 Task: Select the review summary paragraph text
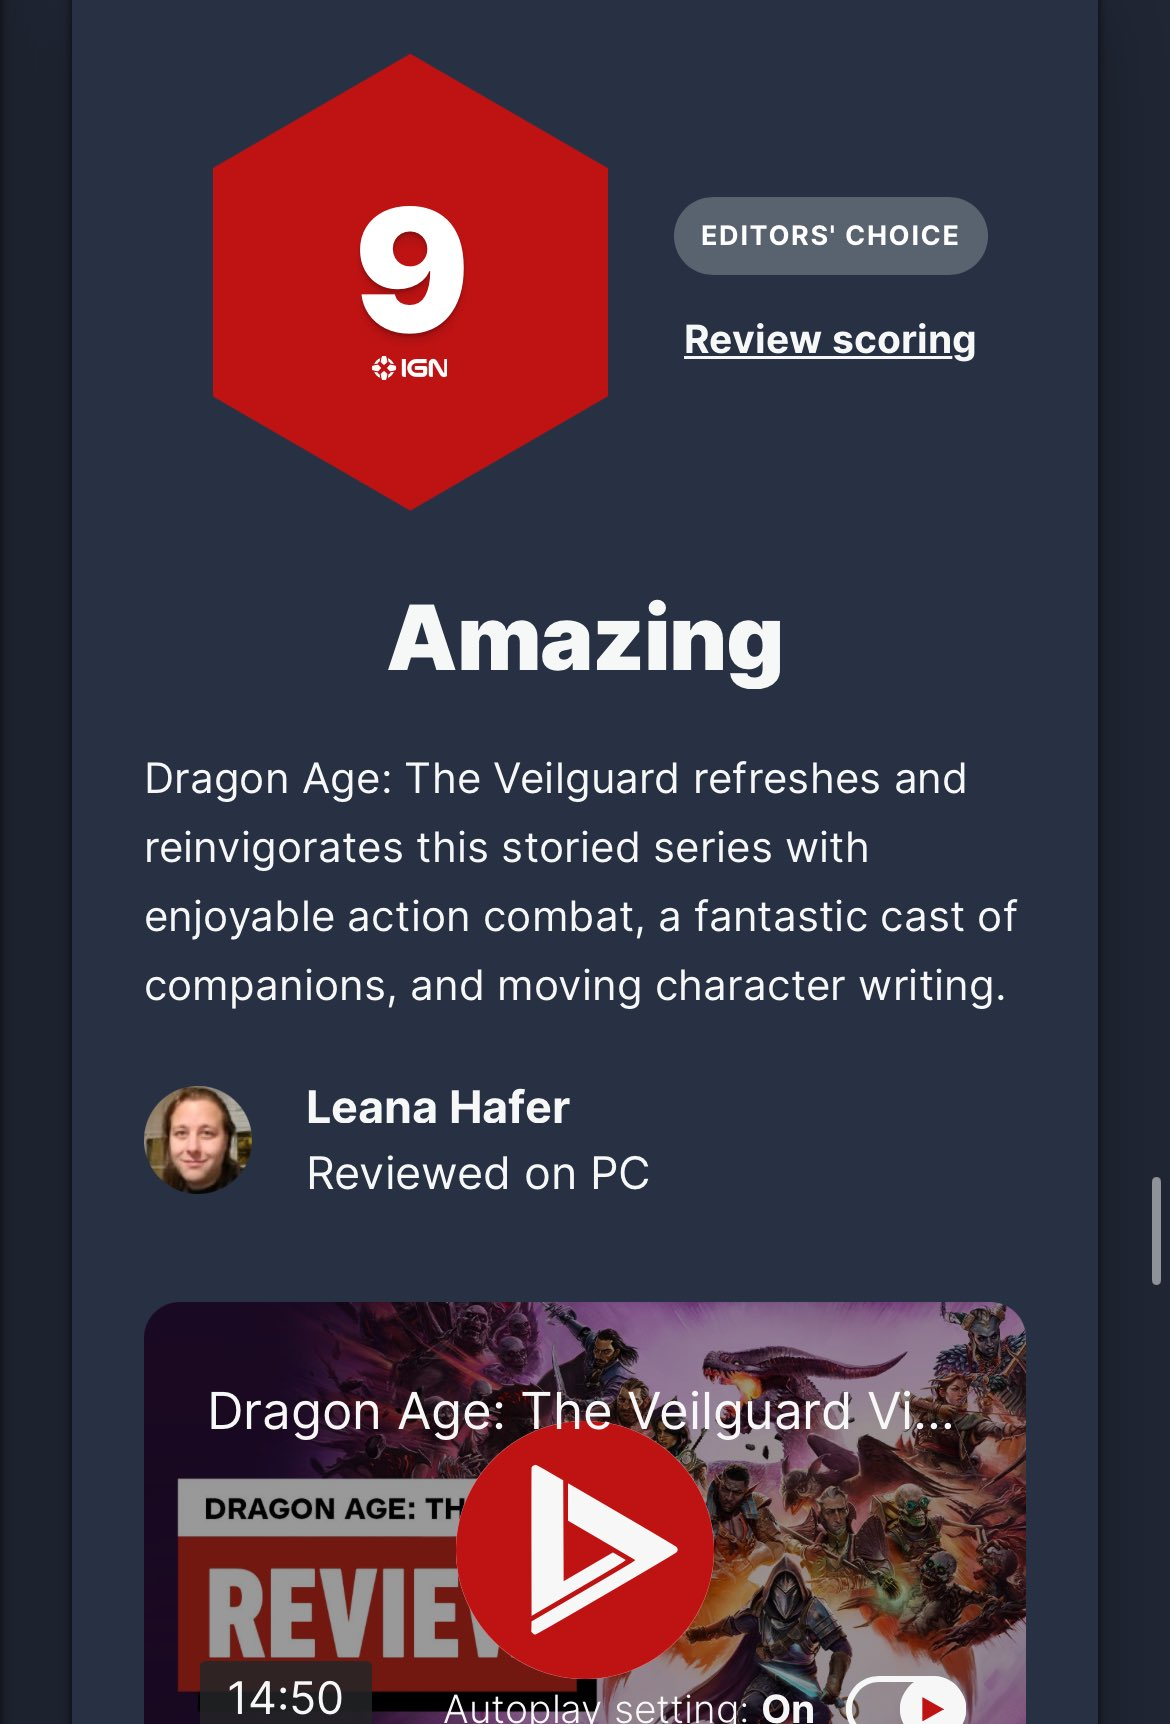pos(580,882)
